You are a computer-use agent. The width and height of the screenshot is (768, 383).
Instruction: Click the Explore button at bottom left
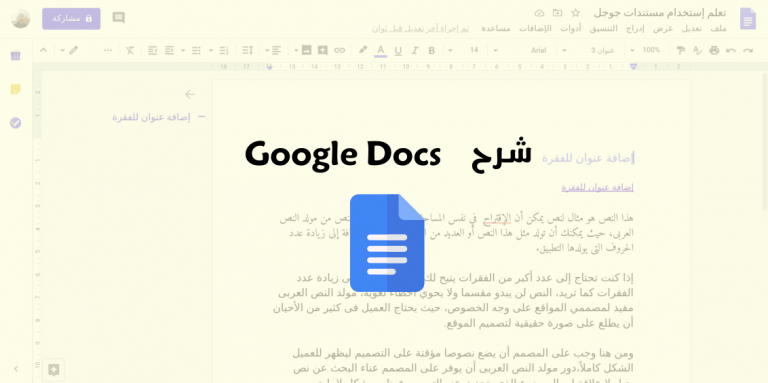tap(54, 370)
